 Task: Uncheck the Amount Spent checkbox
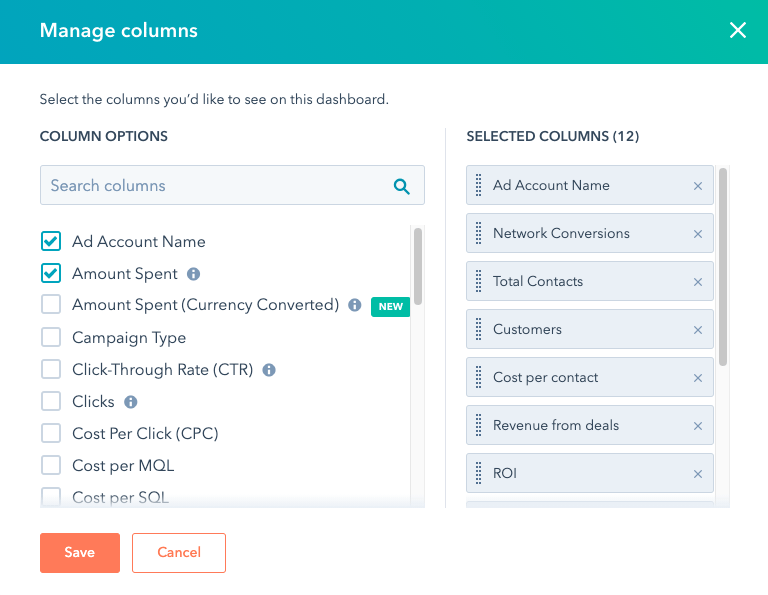[x=51, y=274]
